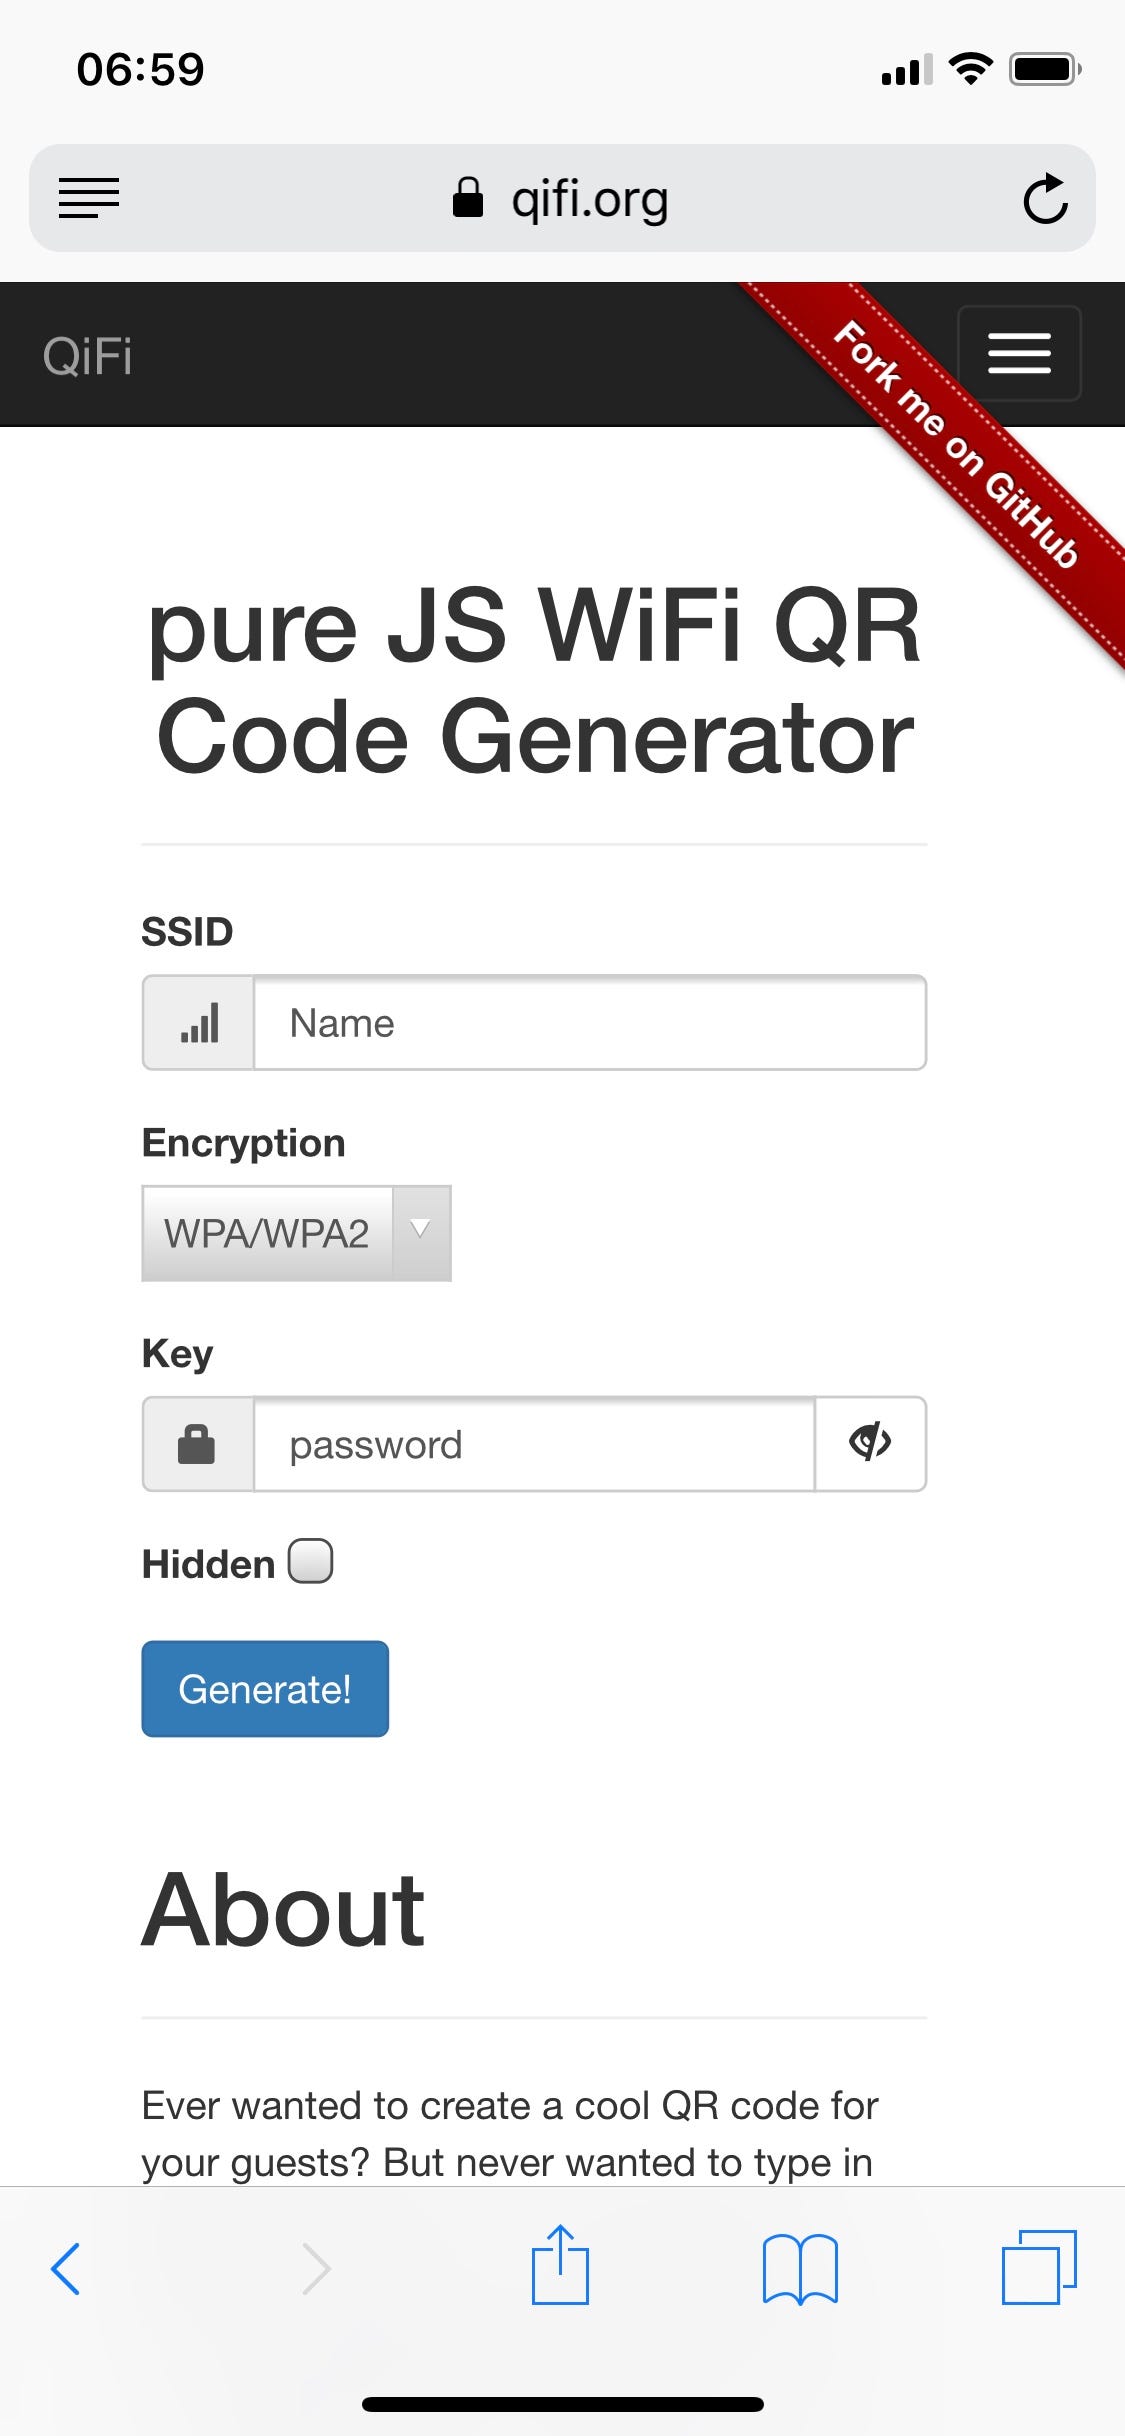The width and height of the screenshot is (1125, 2436).
Task: Show the hidden password using the eye button
Action: click(x=871, y=1444)
